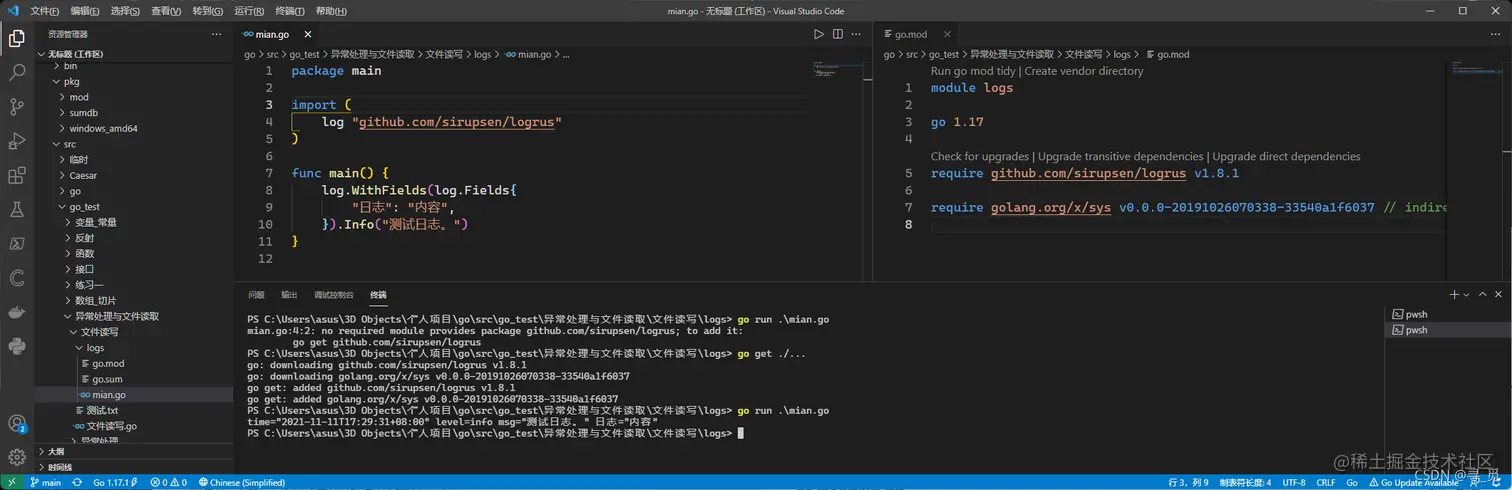The image size is (1512, 490).
Task: Close the mian.go editor tab
Action: coord(308,34)
